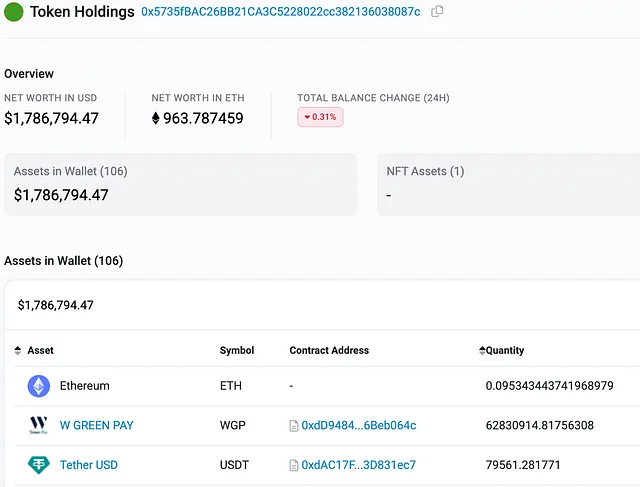Click the green address identicon
The height and width of the screenshot is (487, 640).
pyautogui.click(x=14, y=12)
